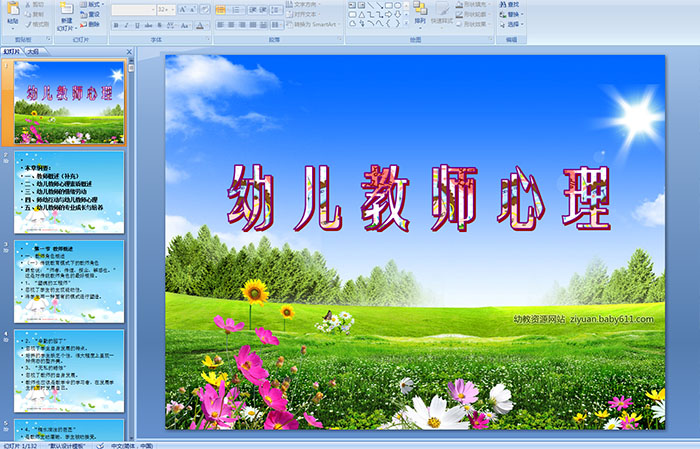
Task: Open Text Direction (文字方向) menu
Action: [x=302, y=4]
